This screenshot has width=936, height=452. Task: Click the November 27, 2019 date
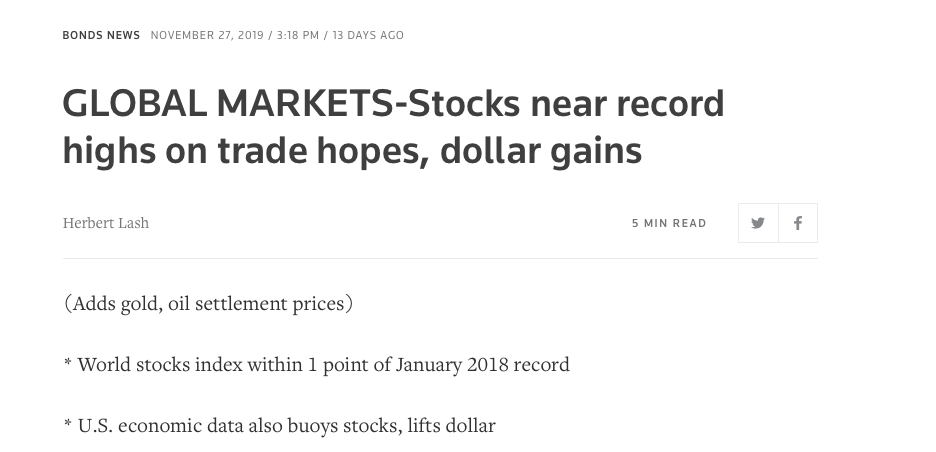pos(207,35)
